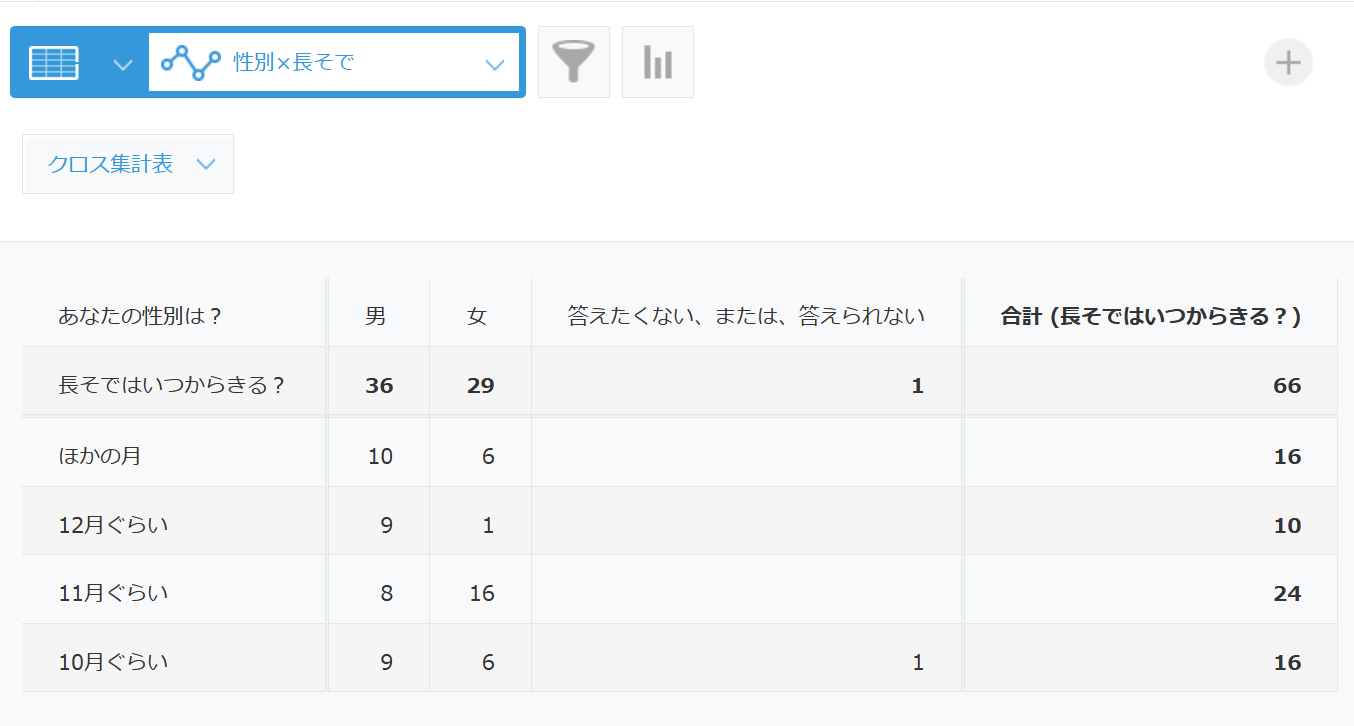Click the 16 value in 11月ぐらい row

click(482, 593)
